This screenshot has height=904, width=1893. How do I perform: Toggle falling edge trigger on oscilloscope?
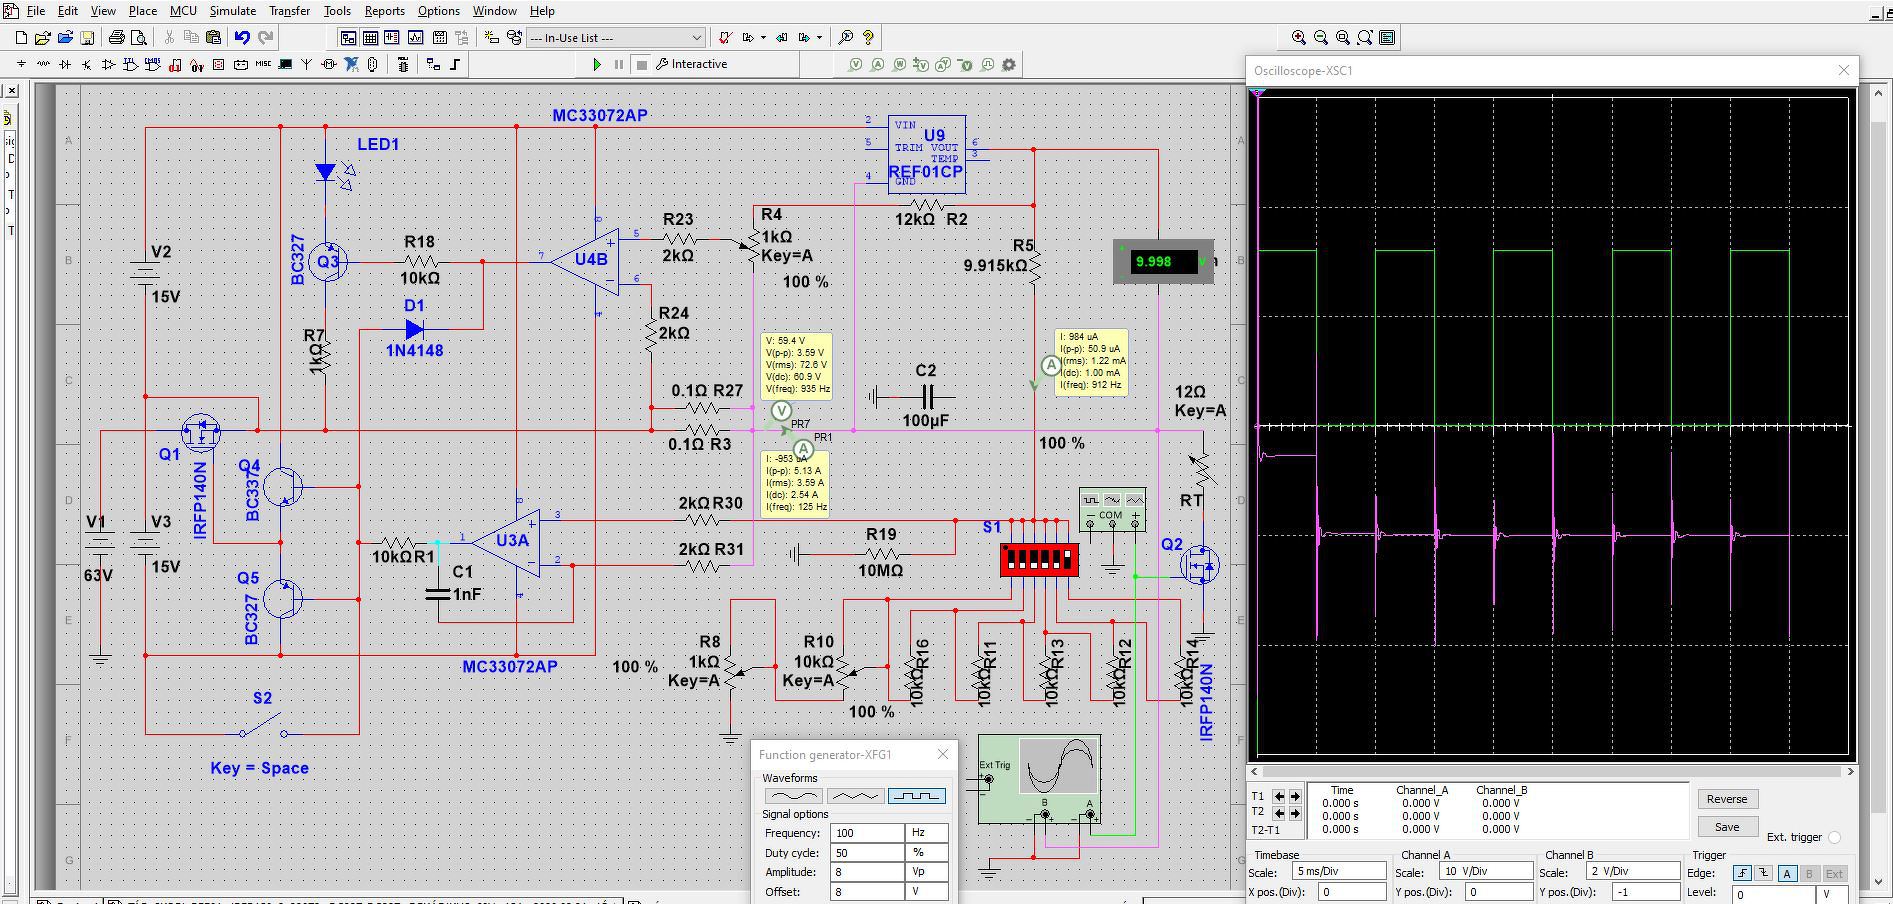tap(1764, 874)
